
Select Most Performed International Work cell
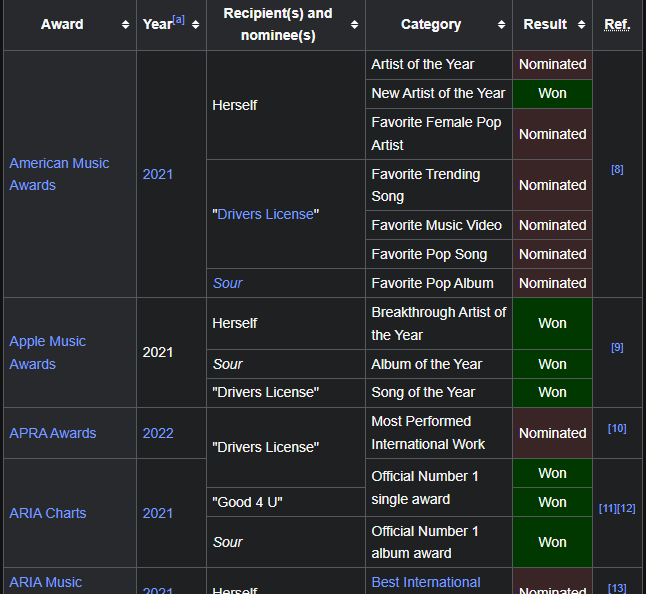(x=439, y=433)
